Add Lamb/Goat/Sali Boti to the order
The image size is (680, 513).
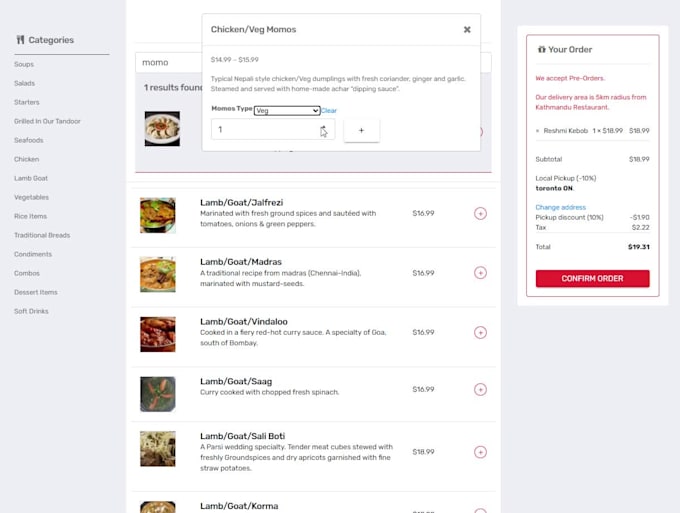(480, 452)
